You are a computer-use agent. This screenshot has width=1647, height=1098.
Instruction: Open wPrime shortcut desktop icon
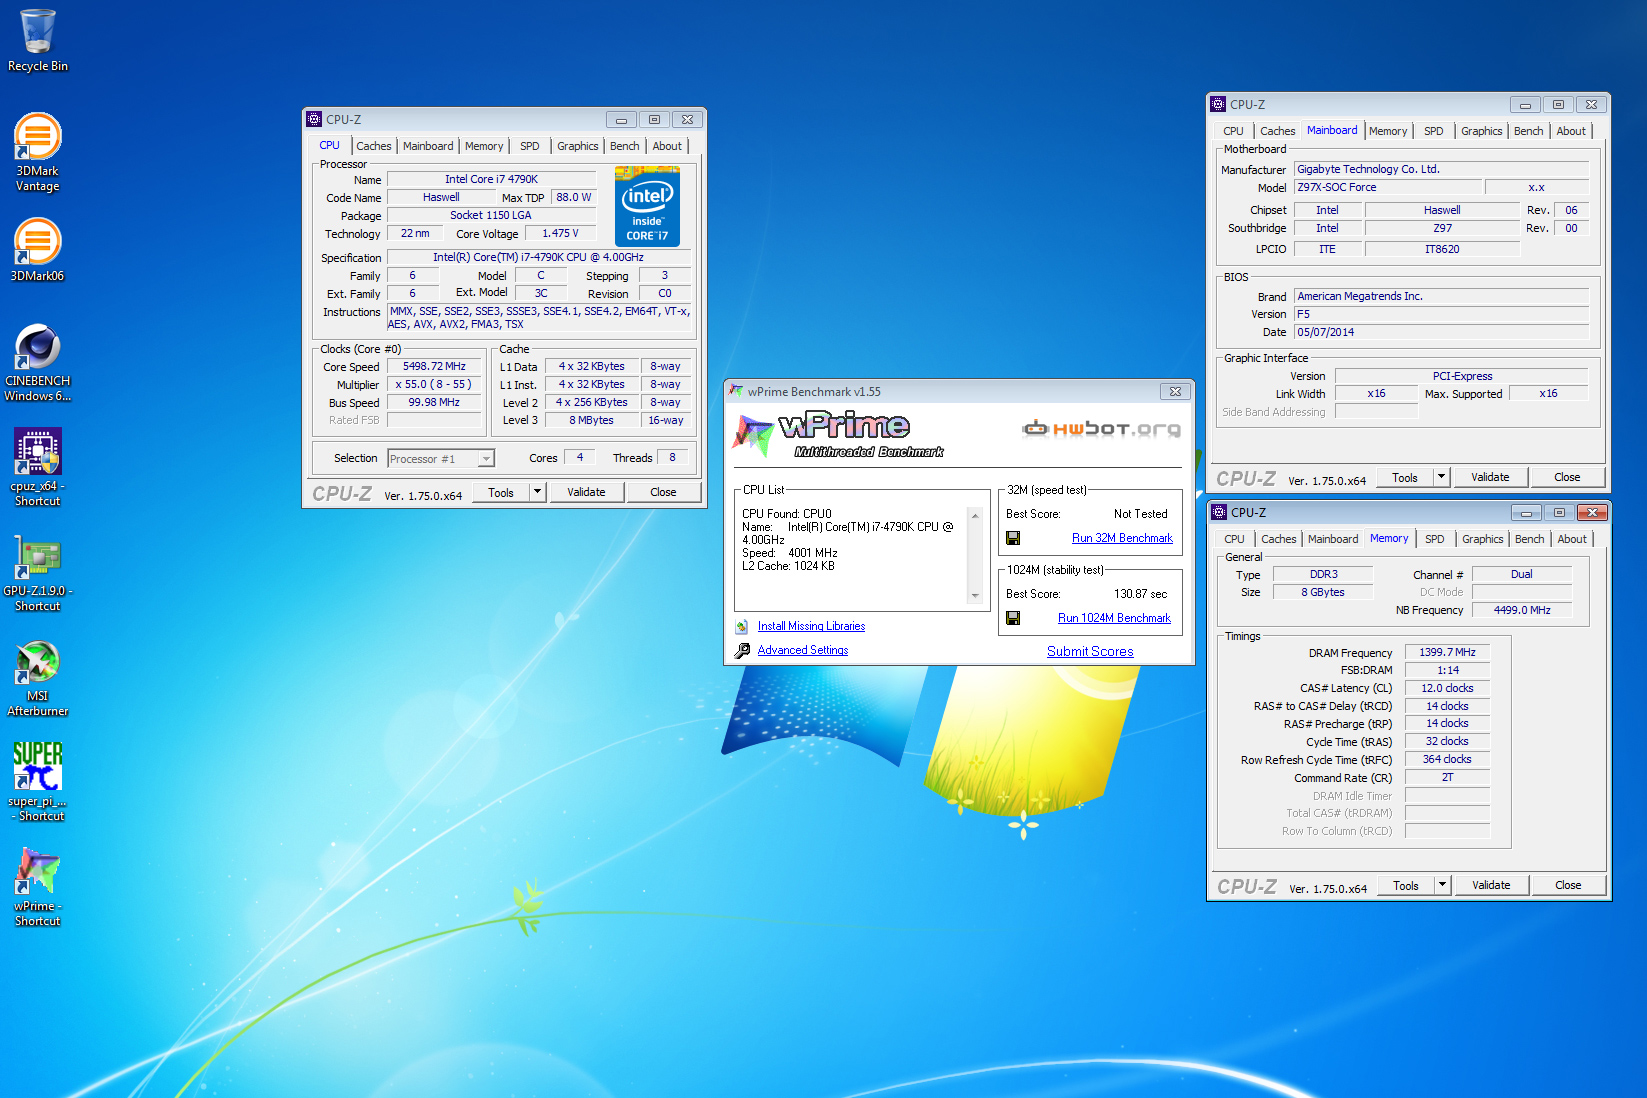(x=38, y=887)
